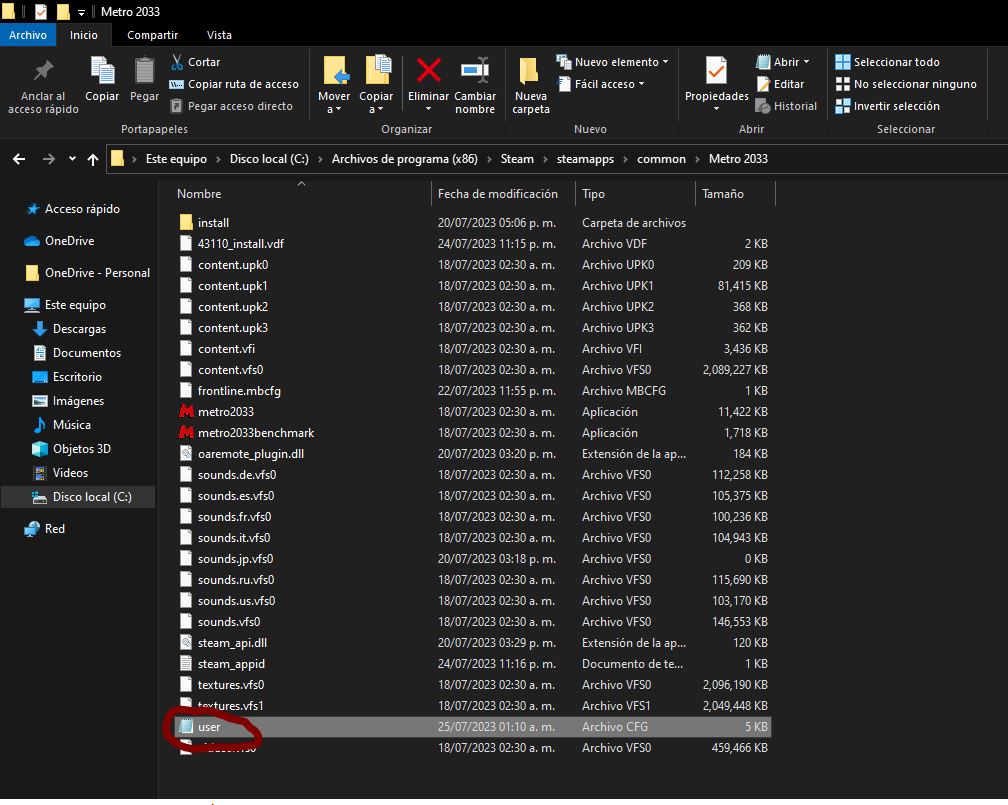
Task: Switch to the Vista ribbon tab
Action: pos(219,35)
